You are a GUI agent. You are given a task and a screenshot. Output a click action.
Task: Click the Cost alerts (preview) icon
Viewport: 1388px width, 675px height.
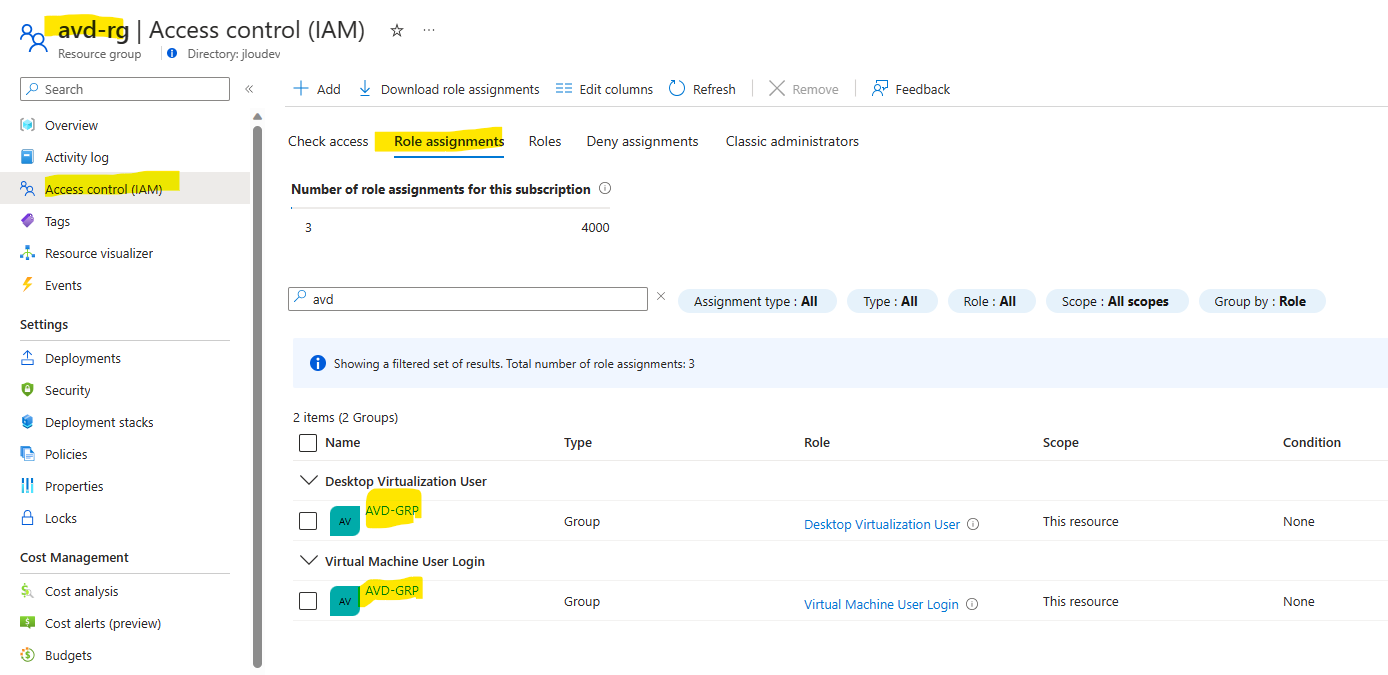28,623
